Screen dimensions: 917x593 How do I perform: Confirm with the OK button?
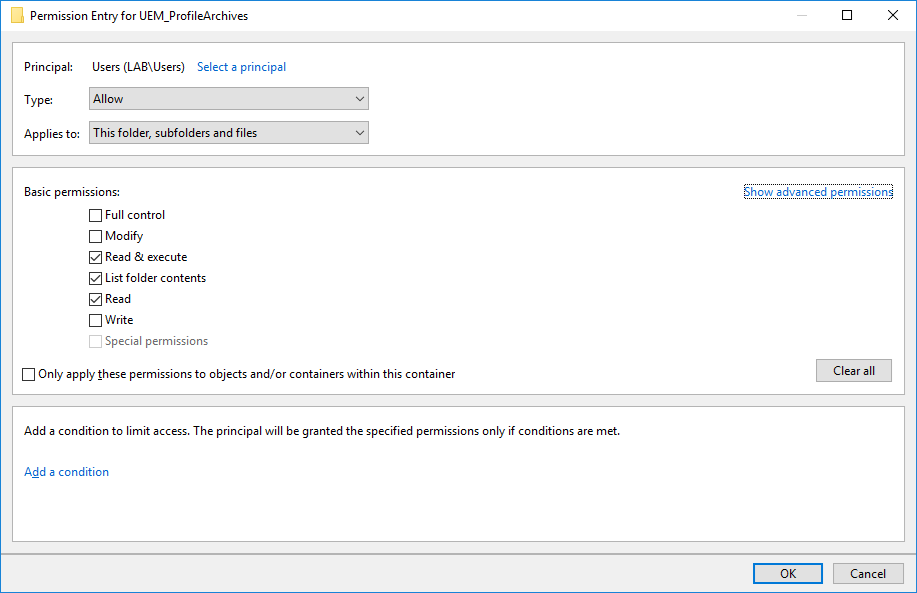[x=788, y=573]
